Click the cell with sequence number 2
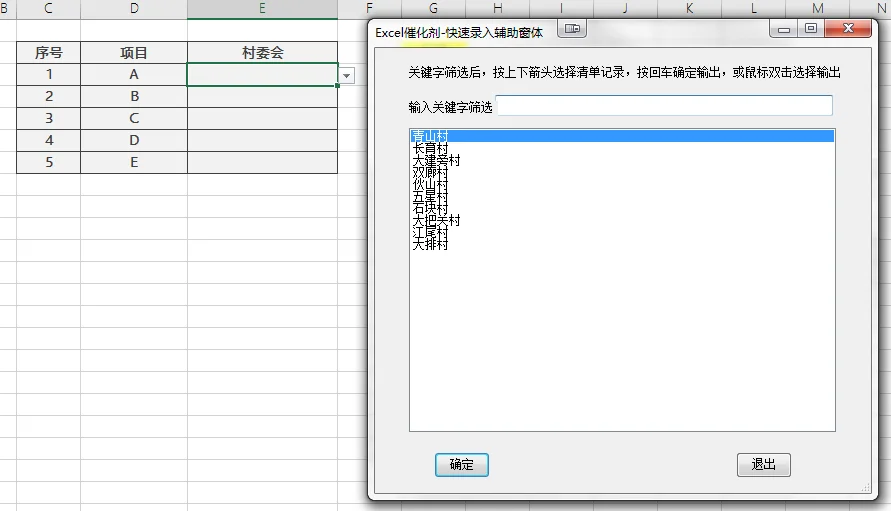This screenshot has height=511, width=891. coord(48,96)
